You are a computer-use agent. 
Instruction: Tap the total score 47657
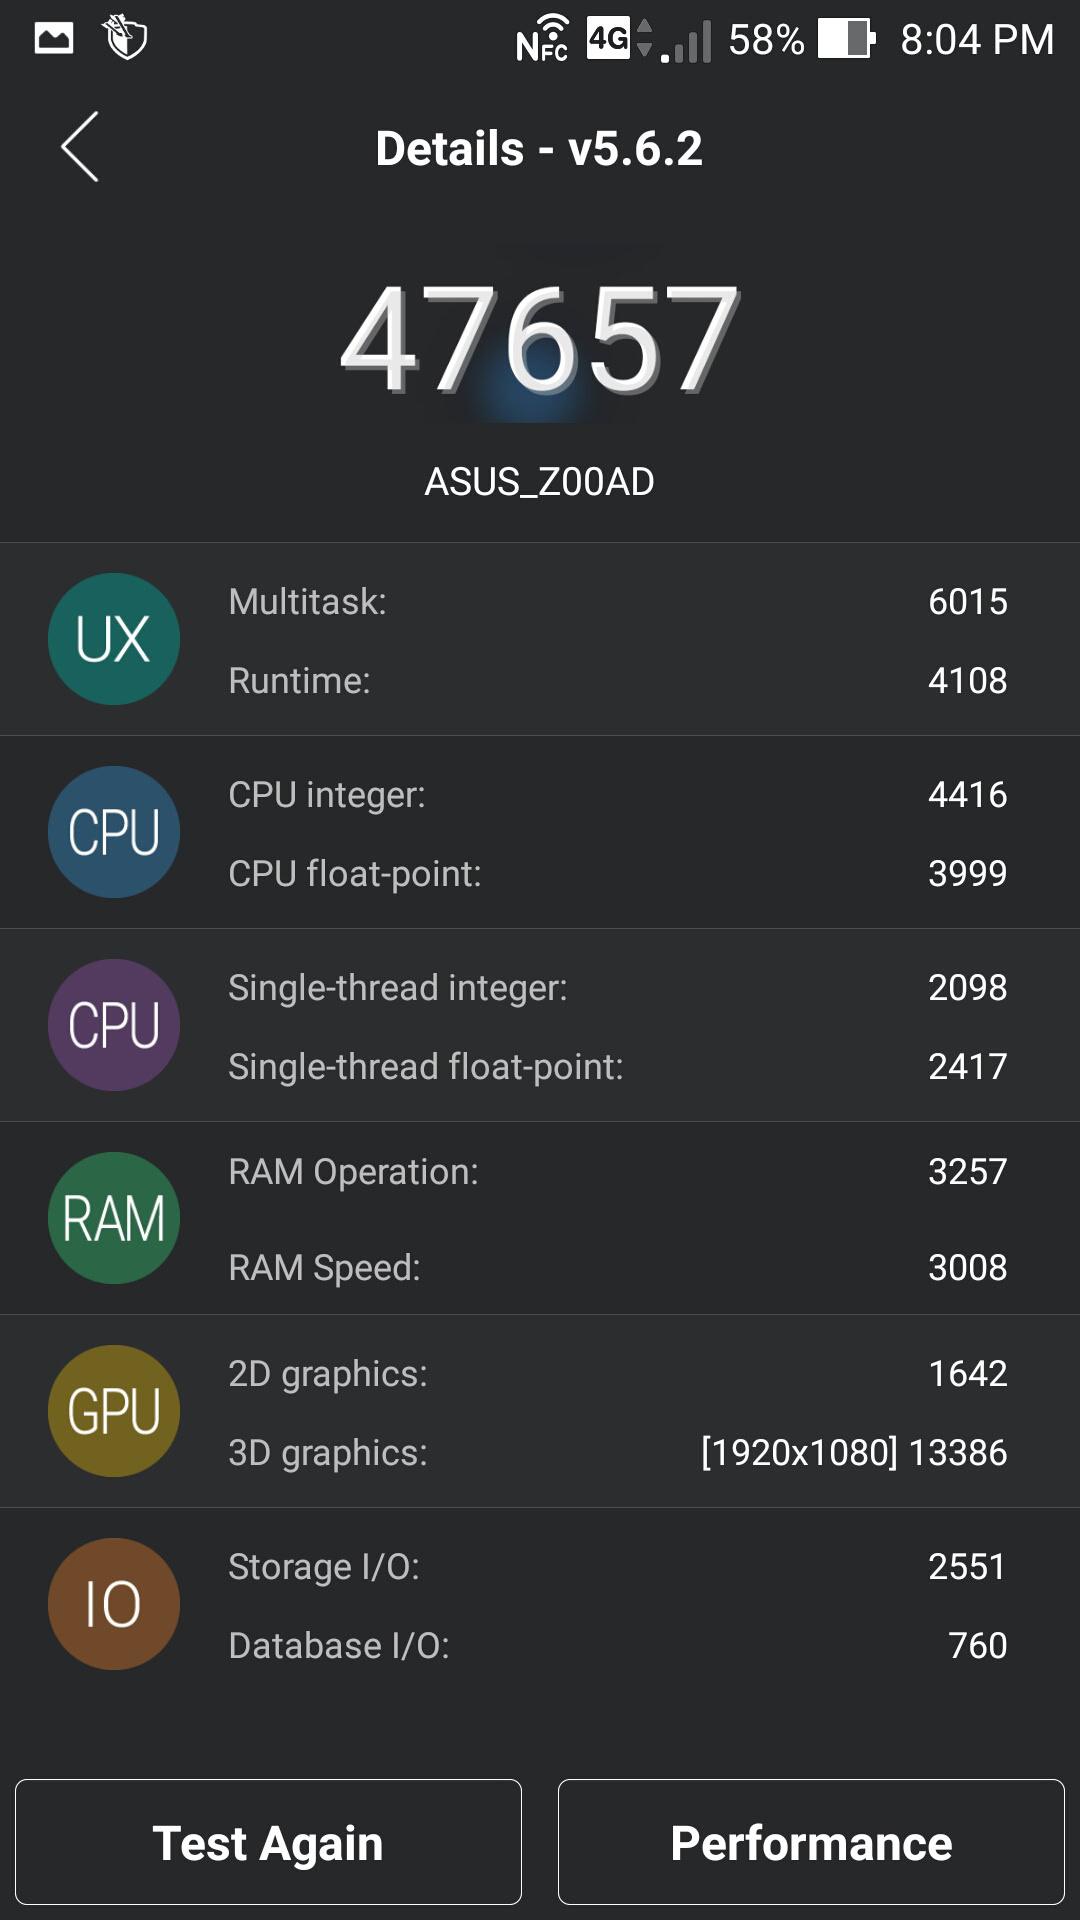click(x=540, y=340)
